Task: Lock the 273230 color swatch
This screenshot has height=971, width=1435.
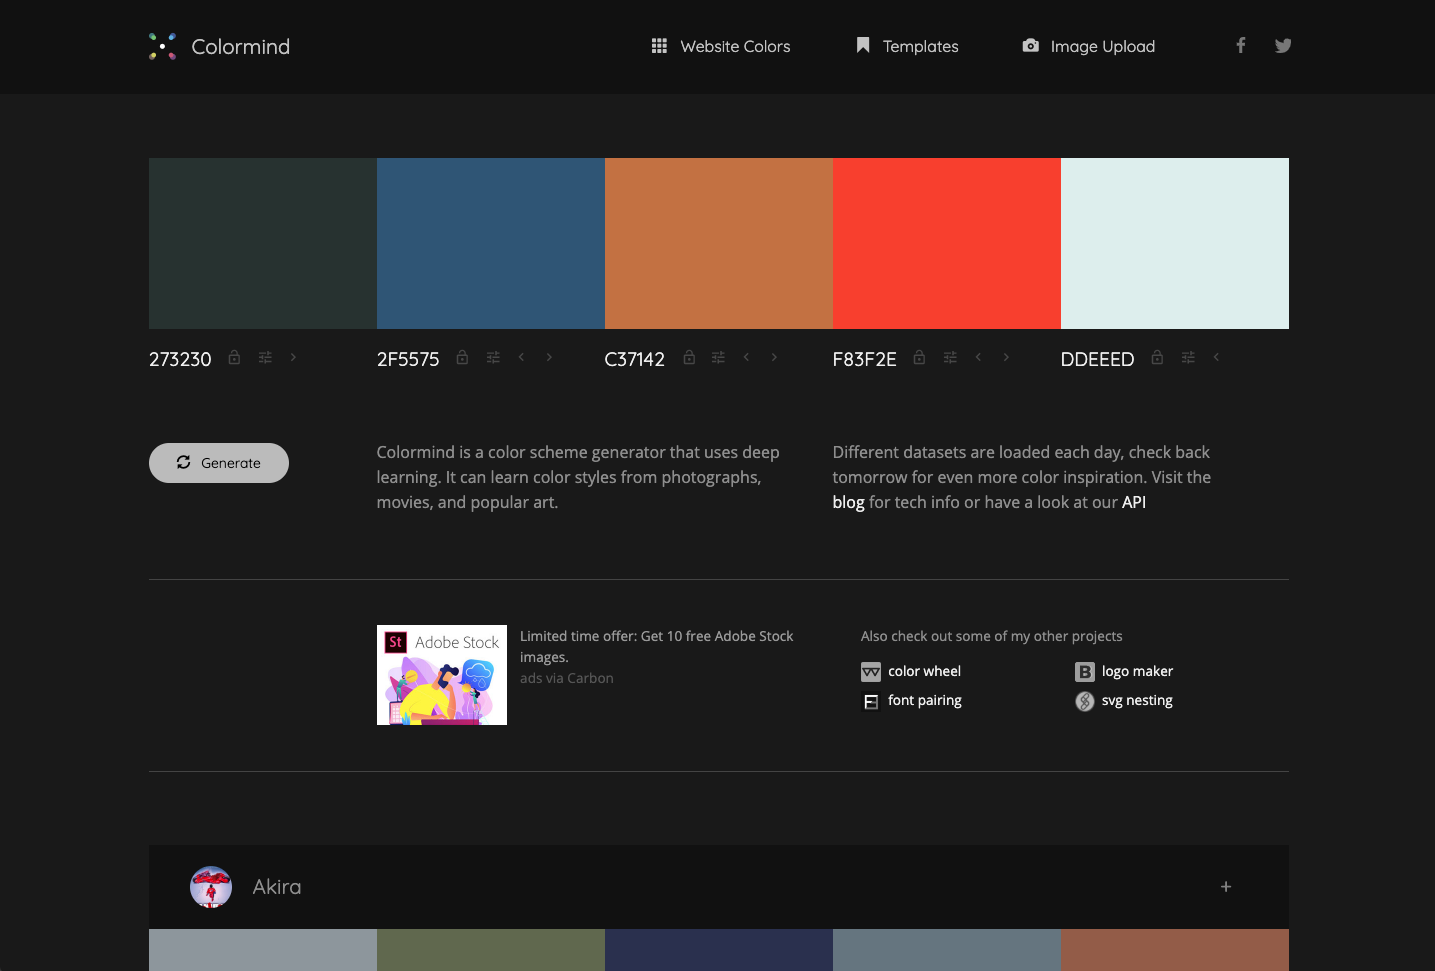Action: pyautogui.click(x=234, y=357)
